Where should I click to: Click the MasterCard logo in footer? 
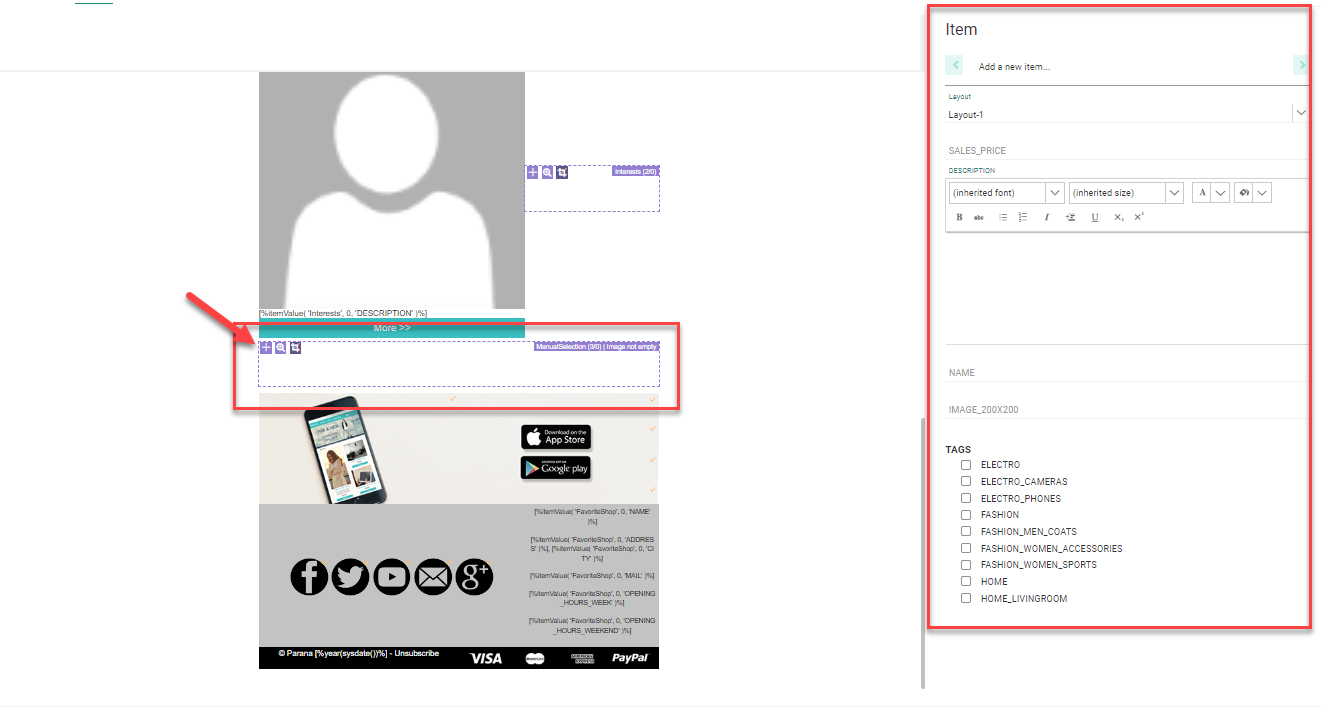(535, 658)
